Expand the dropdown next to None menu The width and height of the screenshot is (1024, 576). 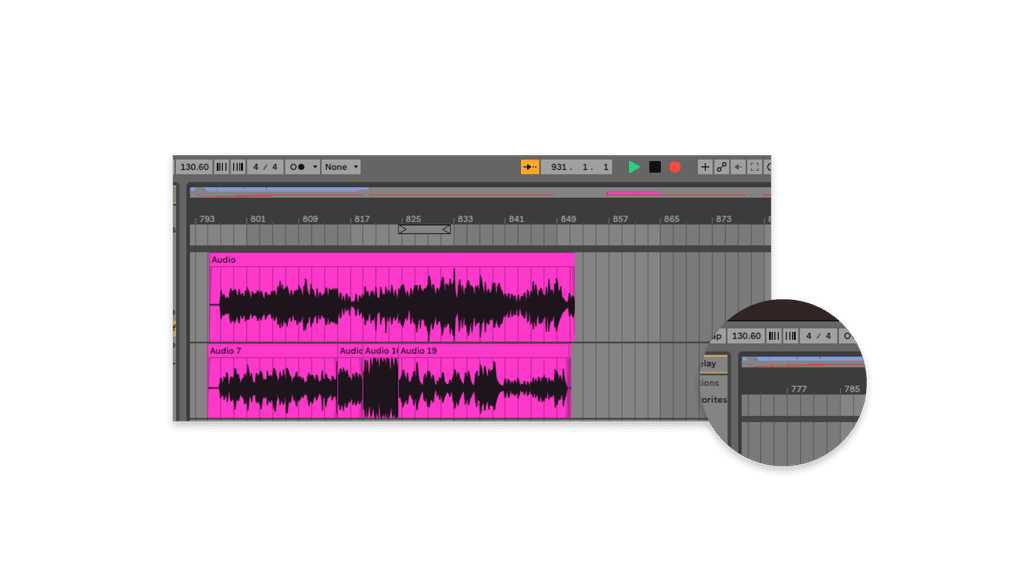pyautogui.click(x=356, y=167)
